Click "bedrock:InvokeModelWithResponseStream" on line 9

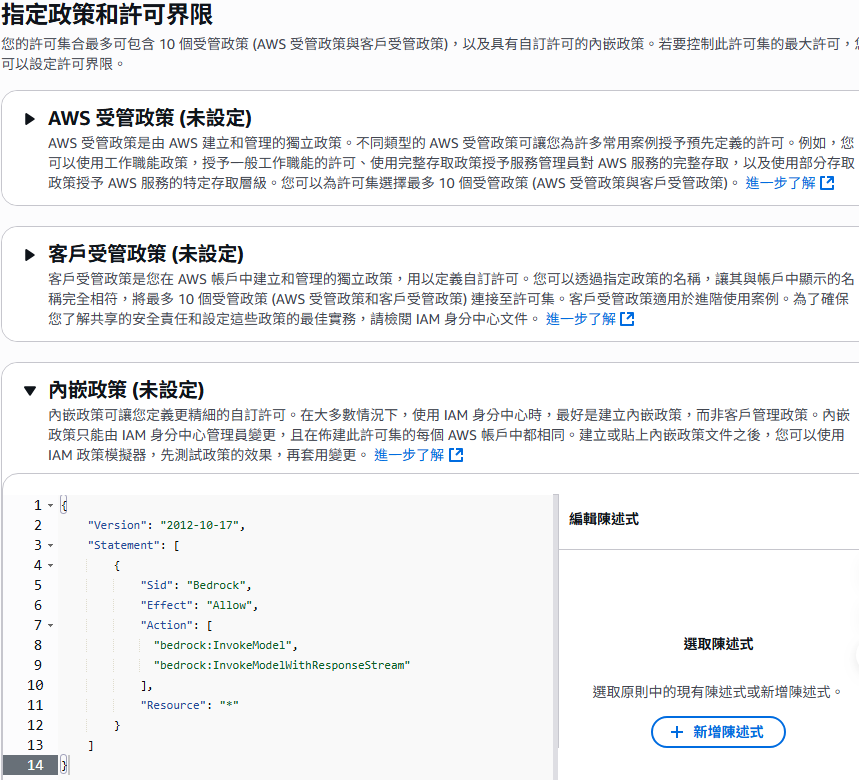tap(282, 665)
